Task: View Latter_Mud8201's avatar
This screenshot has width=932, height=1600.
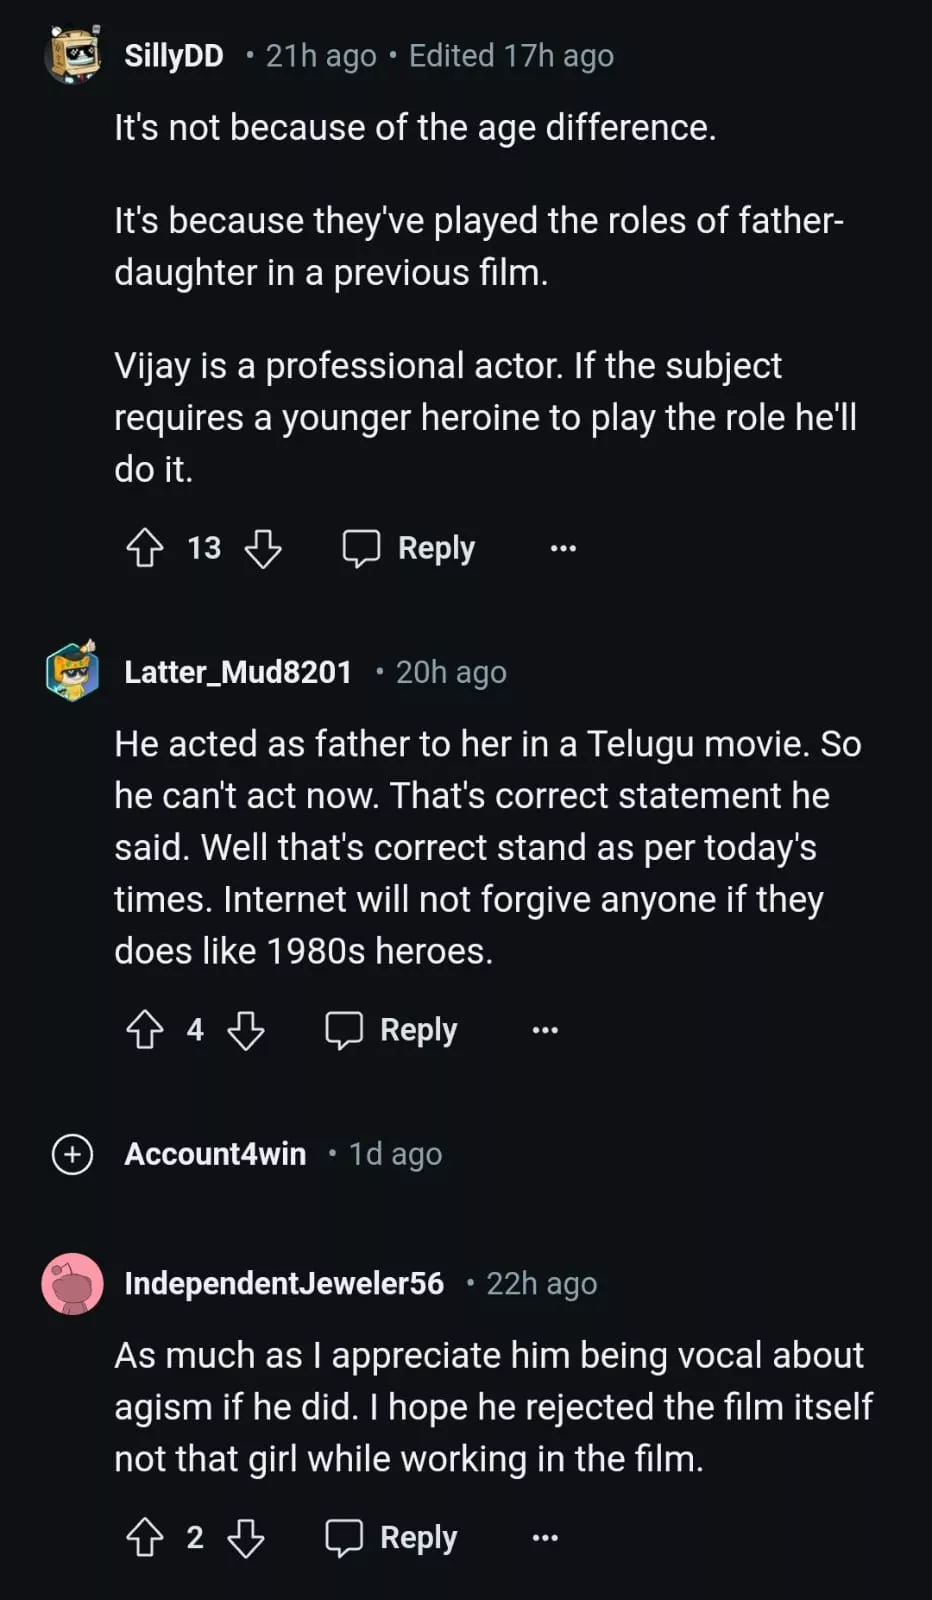Action: pyautogui.click(x=73, y=671)
